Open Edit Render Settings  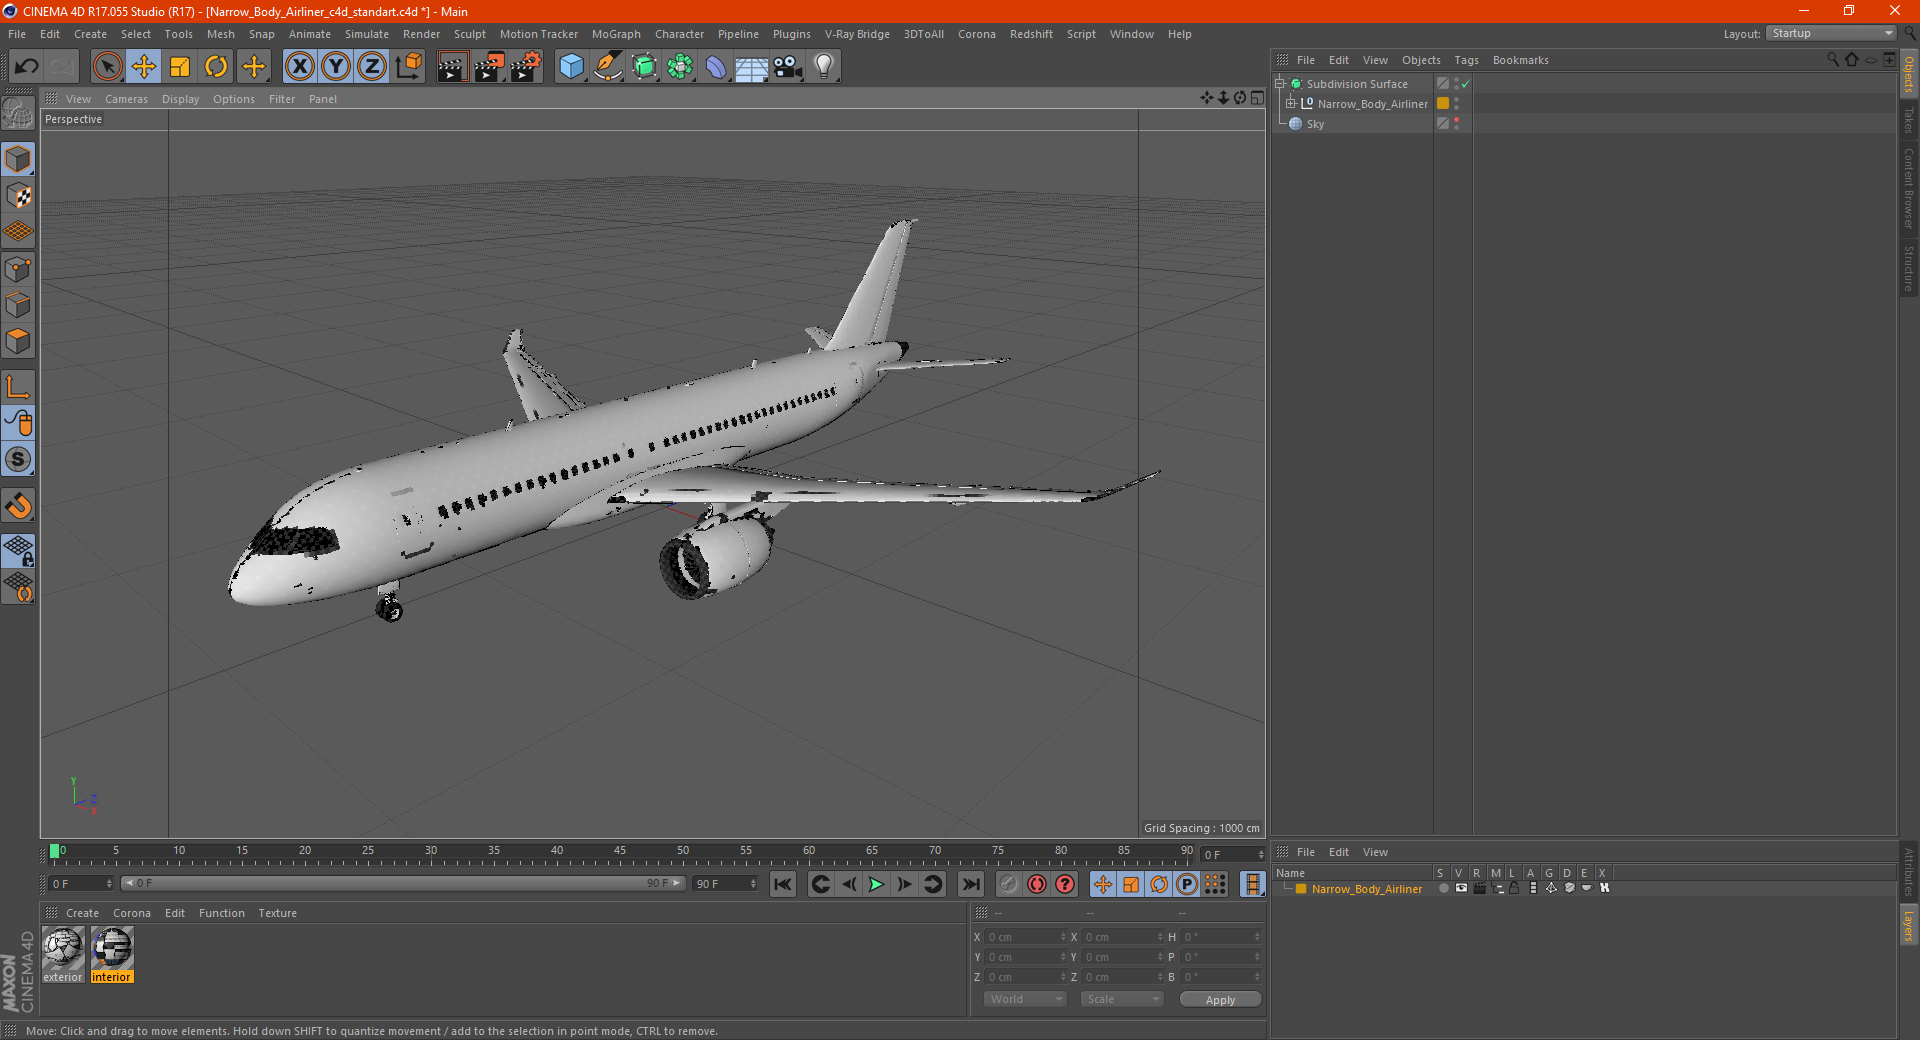pos(526,67)
